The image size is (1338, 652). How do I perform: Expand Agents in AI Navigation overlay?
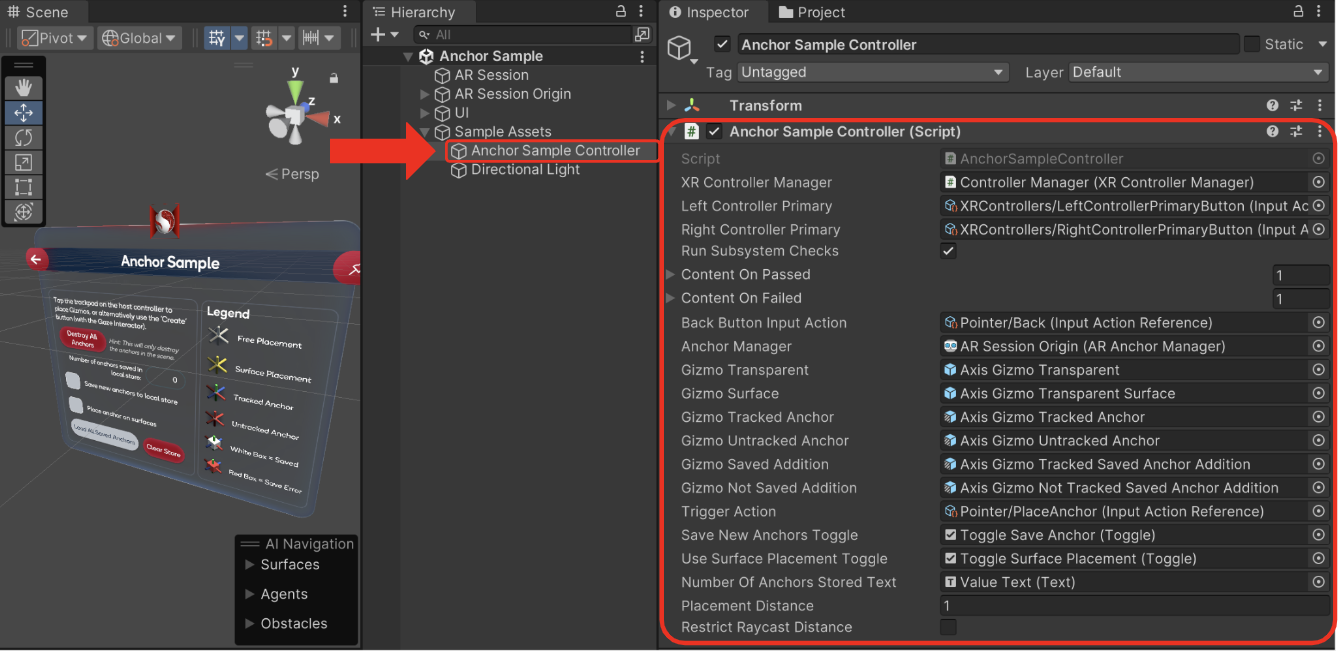coord(250,594)
